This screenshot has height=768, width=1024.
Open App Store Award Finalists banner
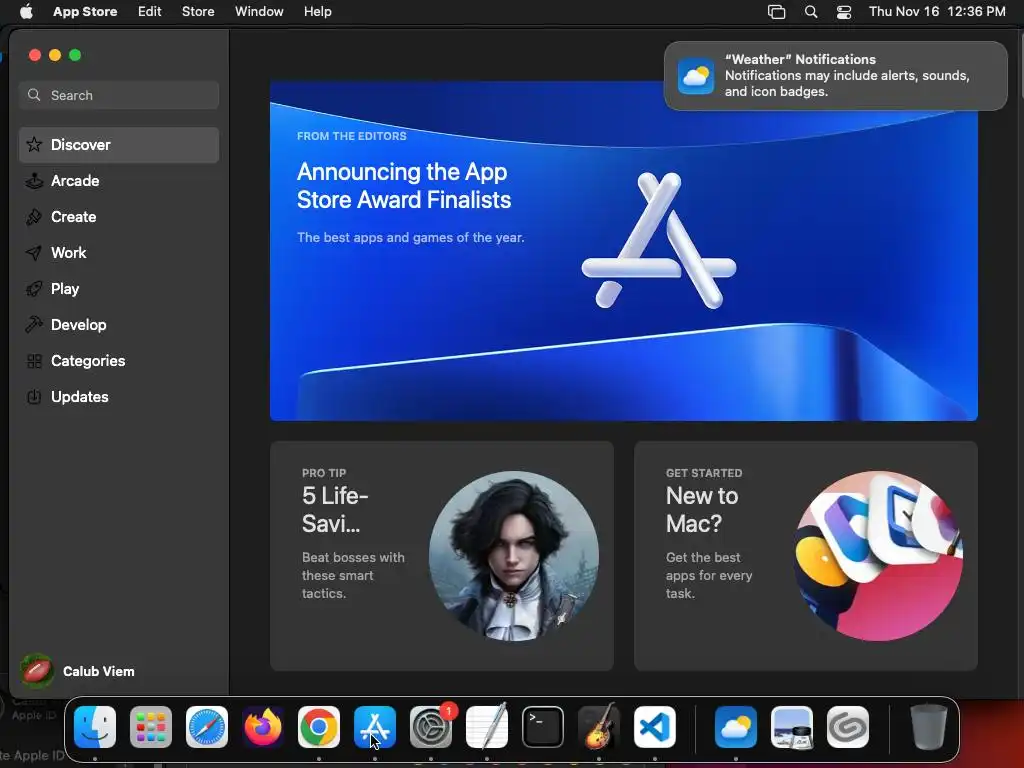tap(624, 251)
